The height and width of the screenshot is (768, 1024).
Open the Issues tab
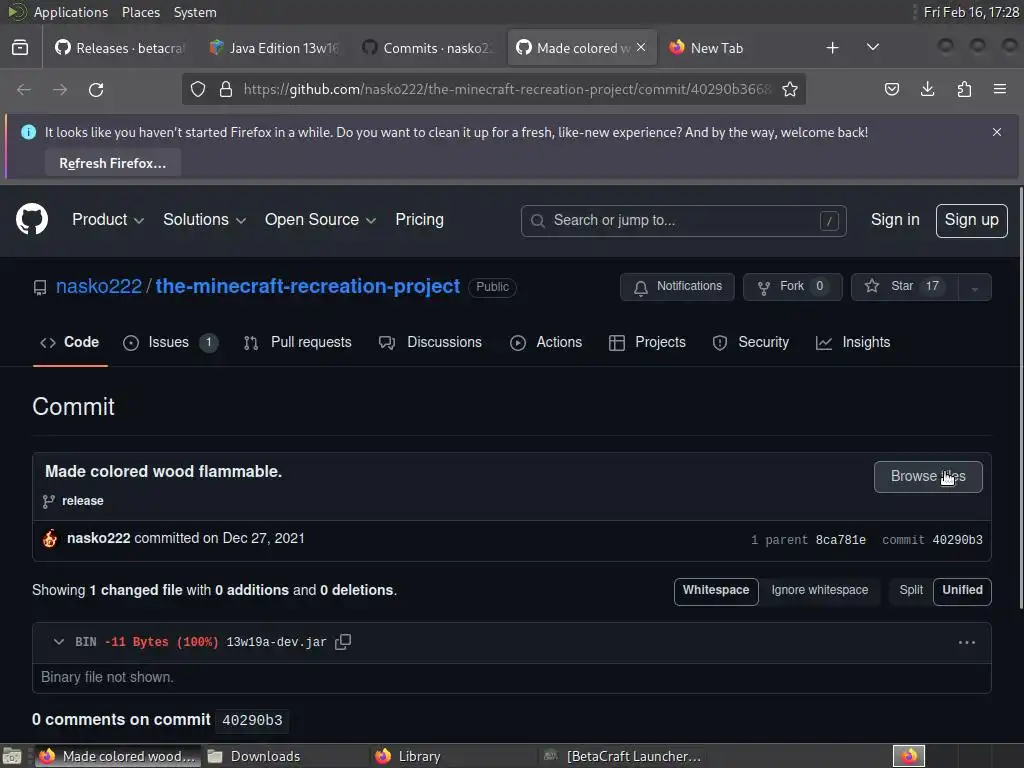point(170,343)
